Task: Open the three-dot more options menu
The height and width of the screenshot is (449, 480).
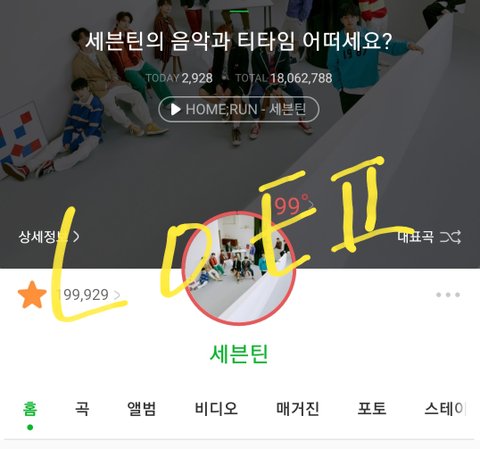Action: pos(448,295)
